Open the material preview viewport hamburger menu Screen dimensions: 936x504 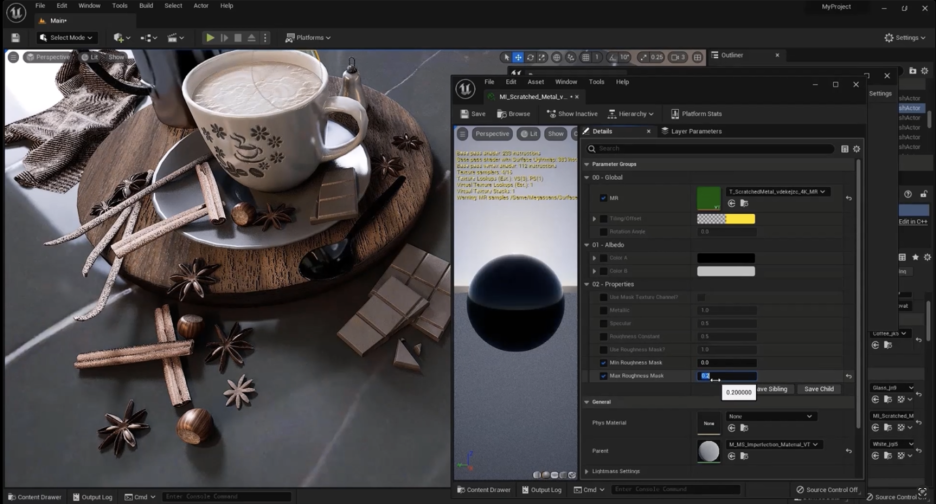pos(463,133)
